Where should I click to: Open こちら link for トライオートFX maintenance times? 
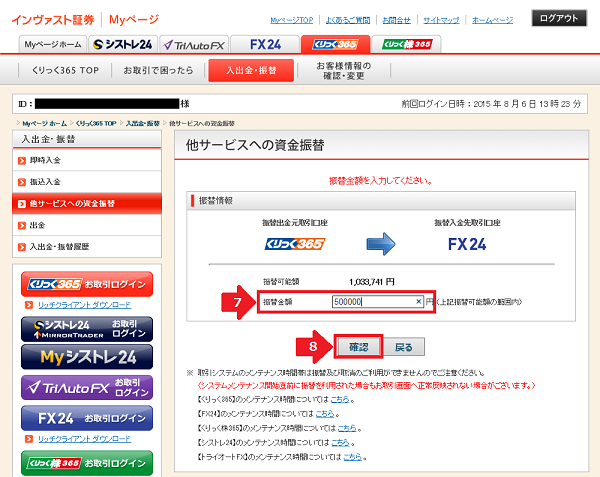click(352, 457)
